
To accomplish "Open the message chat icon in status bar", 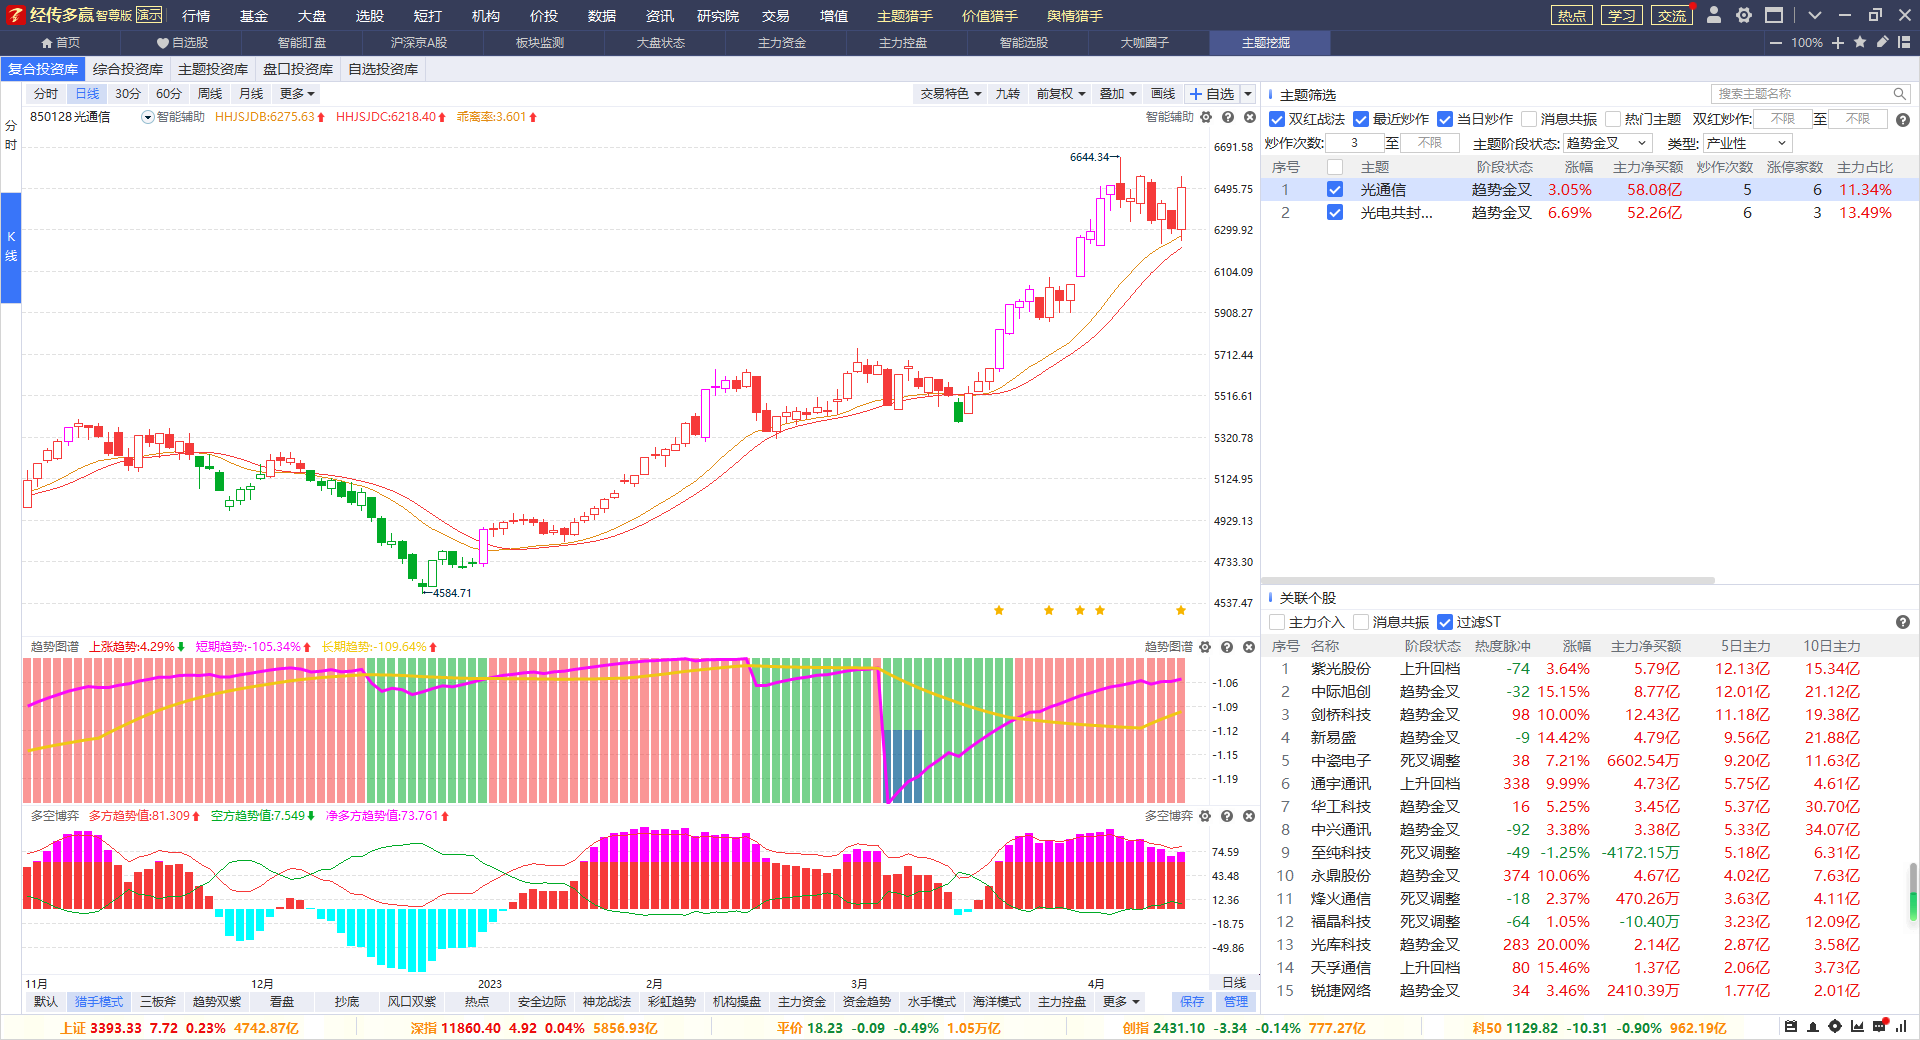I will click(x=1879, y=1027).
